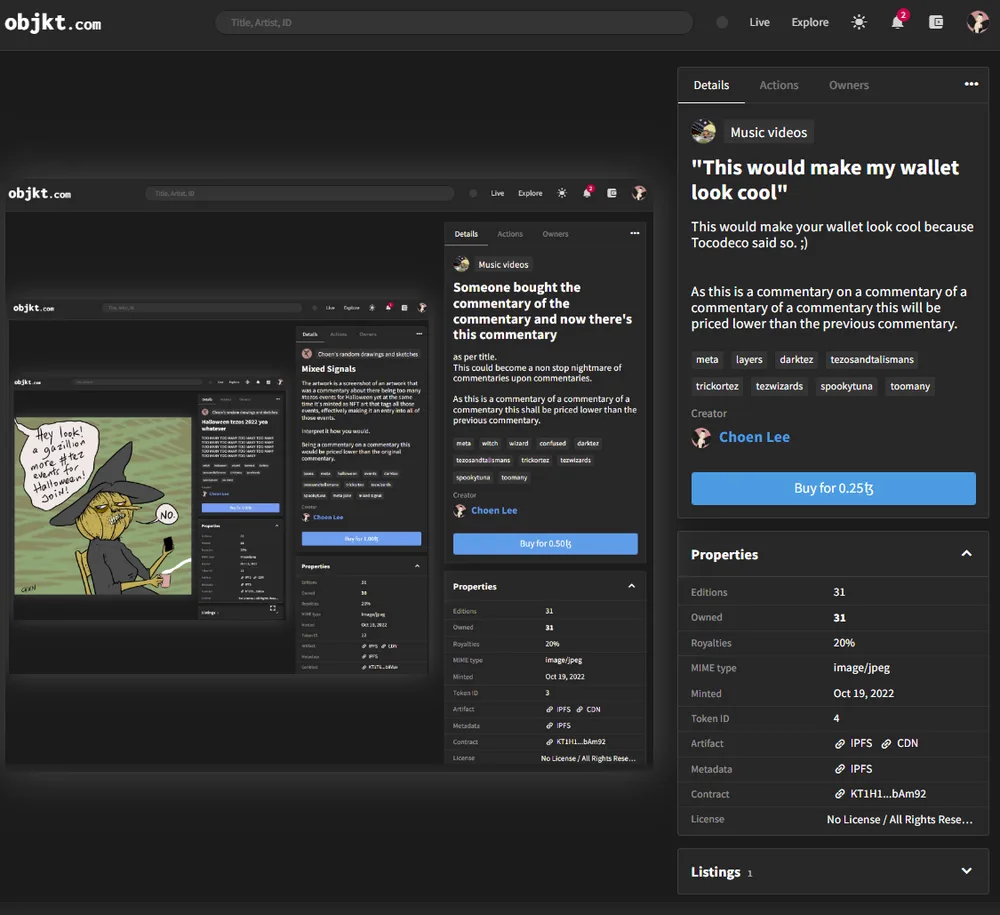
Task: Select the toomany tag
Action: 910,386
